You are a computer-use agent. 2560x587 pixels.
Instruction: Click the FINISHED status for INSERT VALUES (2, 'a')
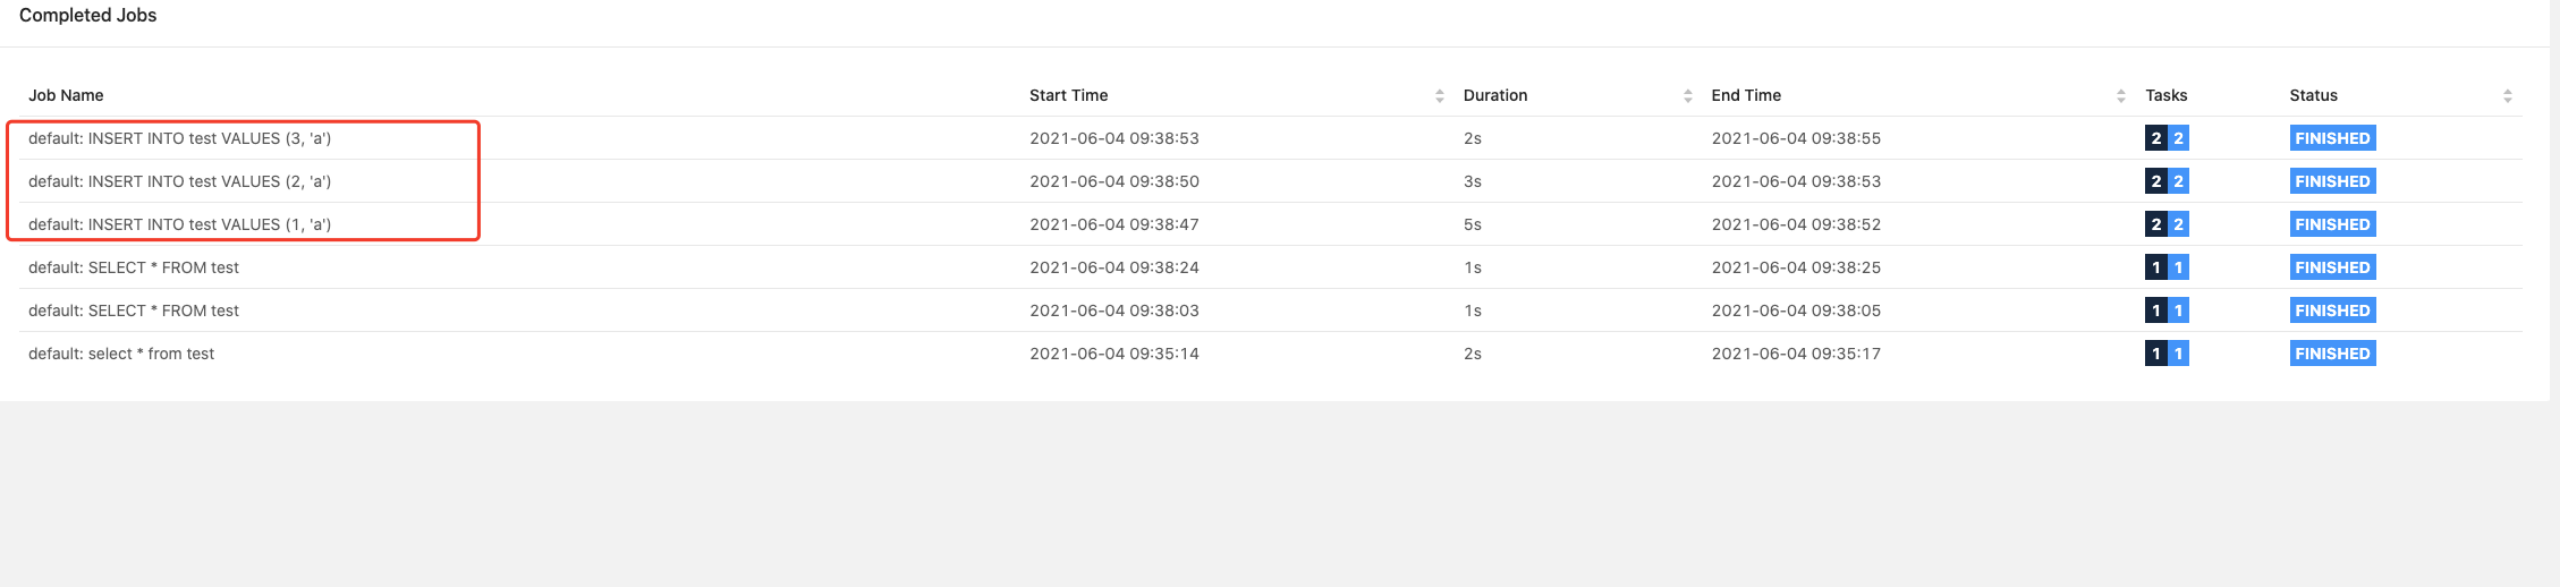pyautogui.click(x=2332, y=181)
